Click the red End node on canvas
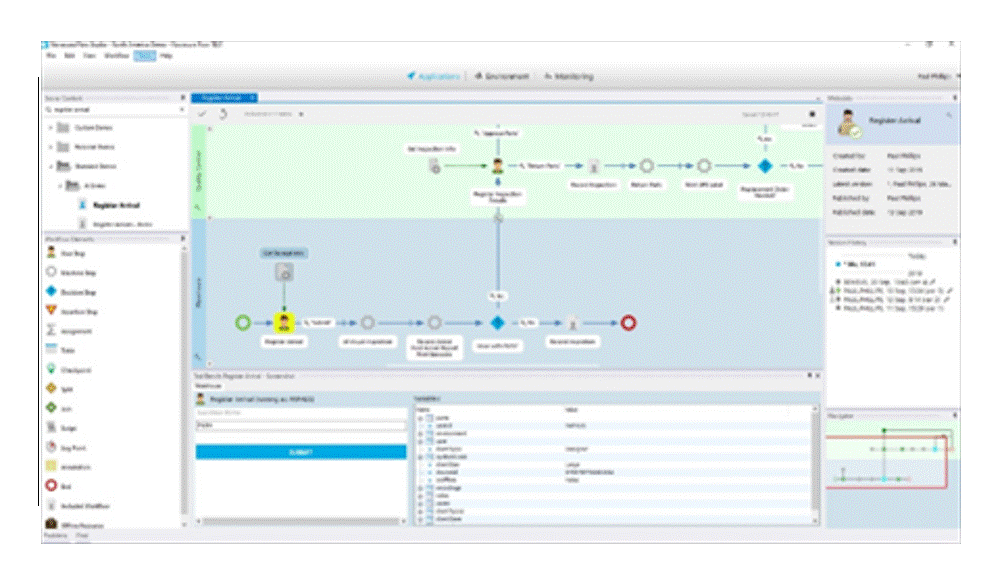Screen dimensions: 1004x587 pos(628,323)
